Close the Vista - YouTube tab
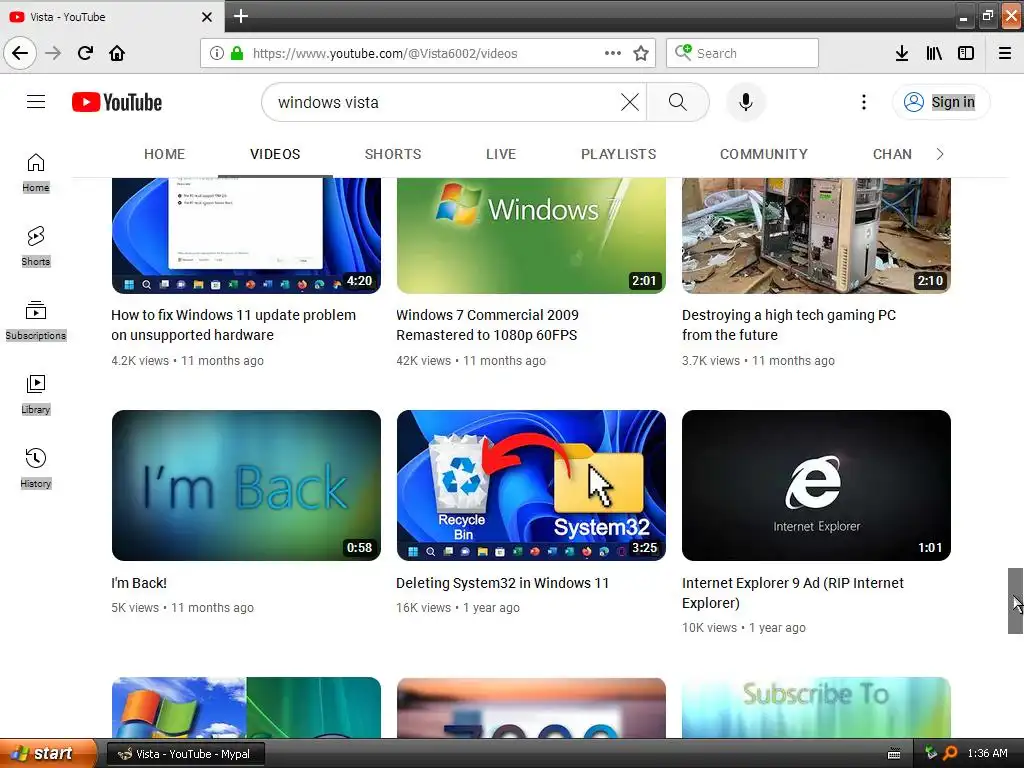This screenshot has width=1024, height=768. click(x=207, y=17)
